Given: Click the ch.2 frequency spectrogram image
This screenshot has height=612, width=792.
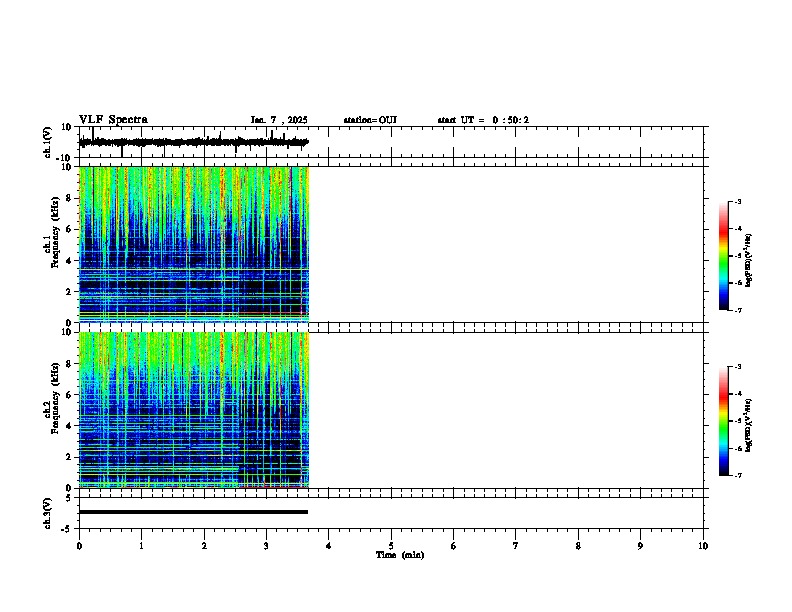Looking at the screenshot, I should click(193, 410).
